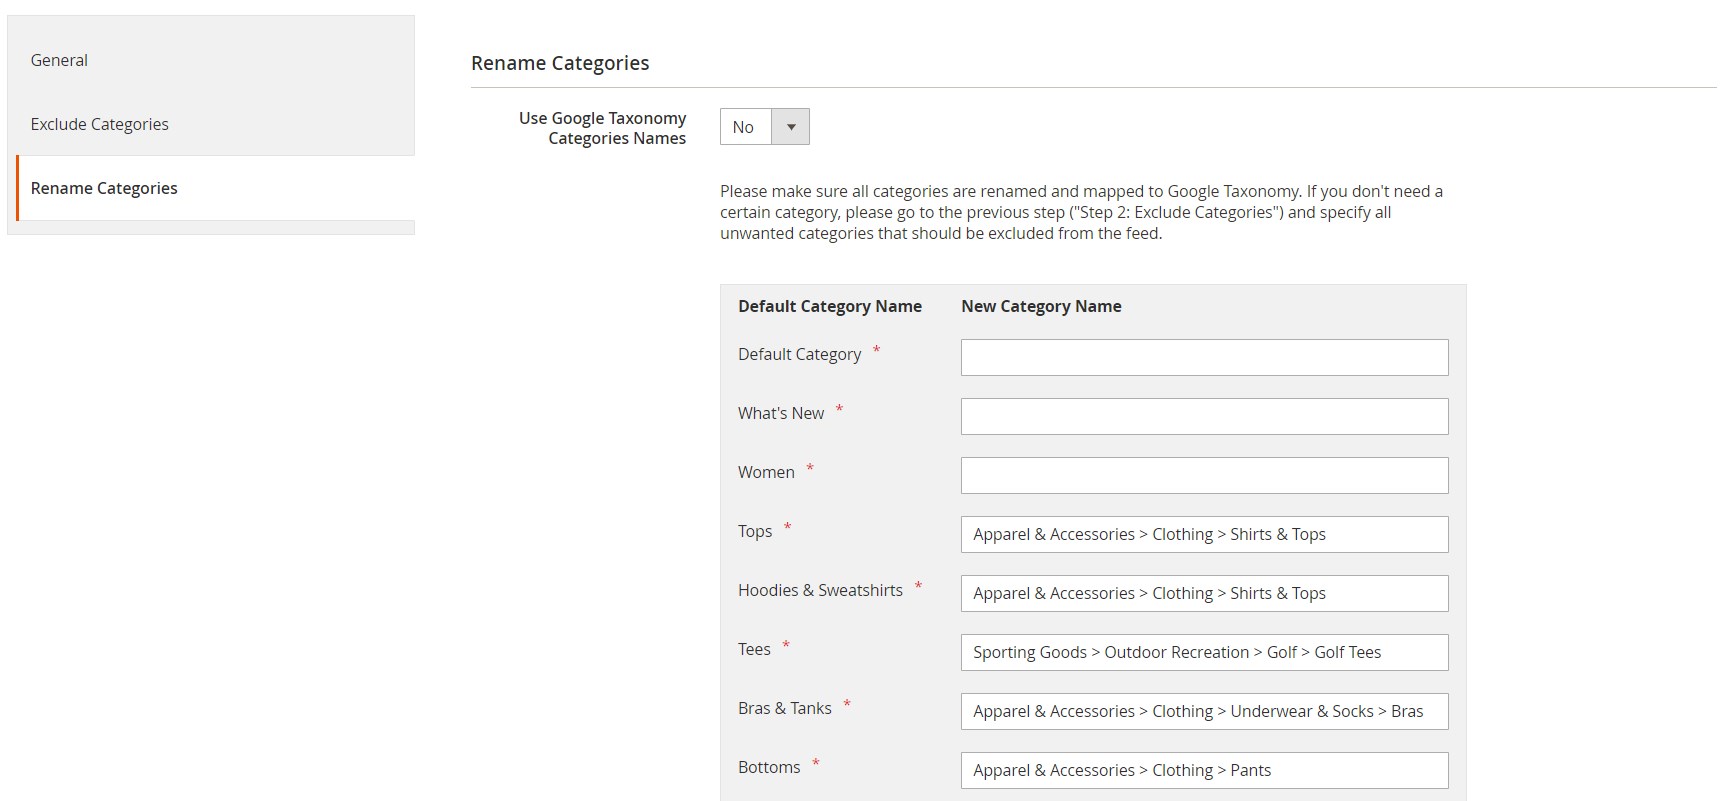Click the Tees row label
The image size is (1728, 801).
coord(754,649)
